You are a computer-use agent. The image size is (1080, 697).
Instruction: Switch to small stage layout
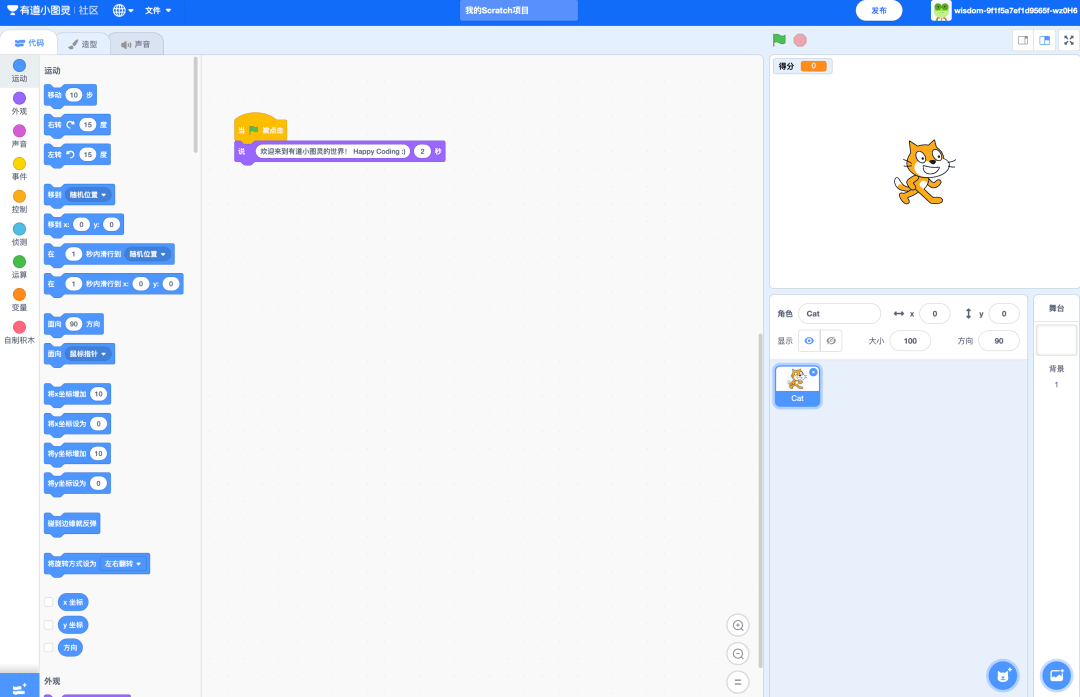click(x=1022, y=40)
